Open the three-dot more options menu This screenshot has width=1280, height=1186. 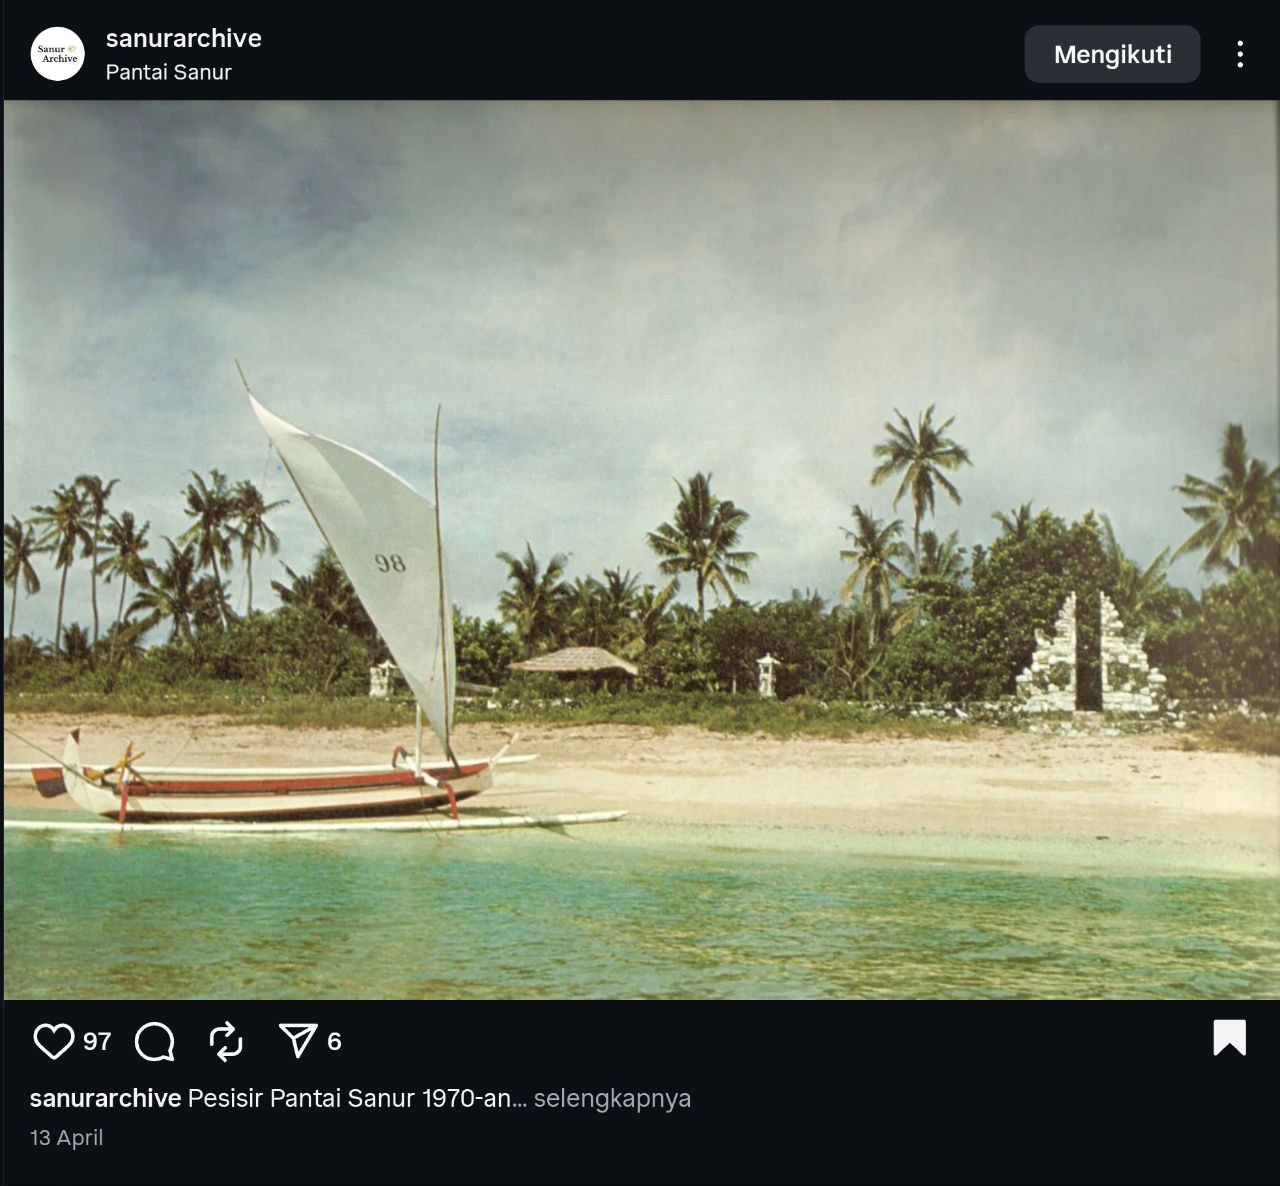pos(1240,54)
